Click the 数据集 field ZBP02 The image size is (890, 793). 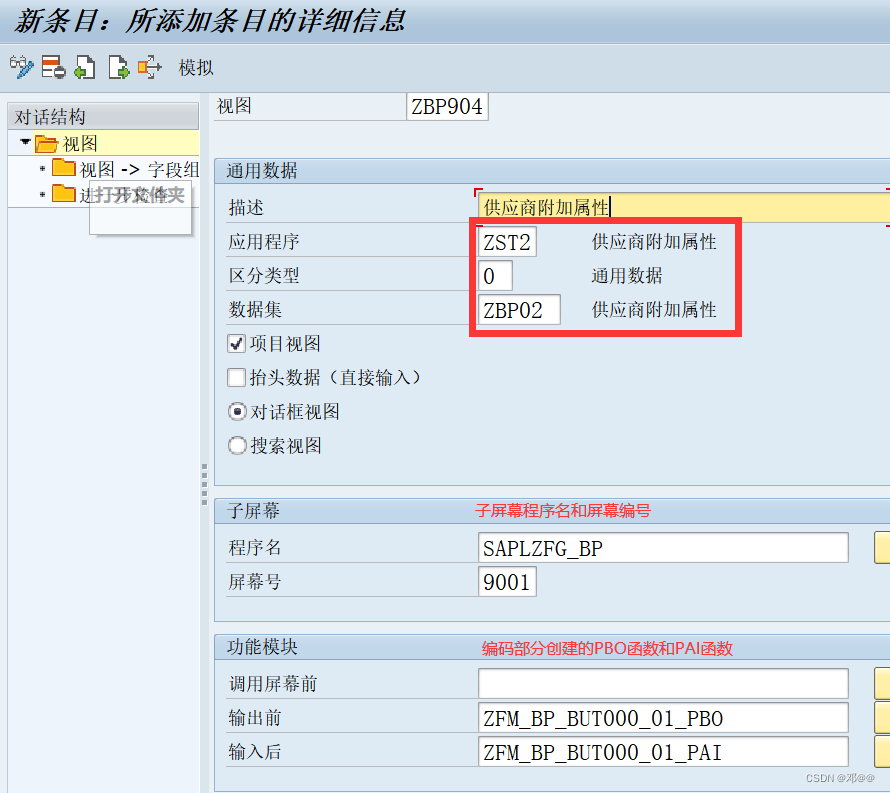[519, 310]
